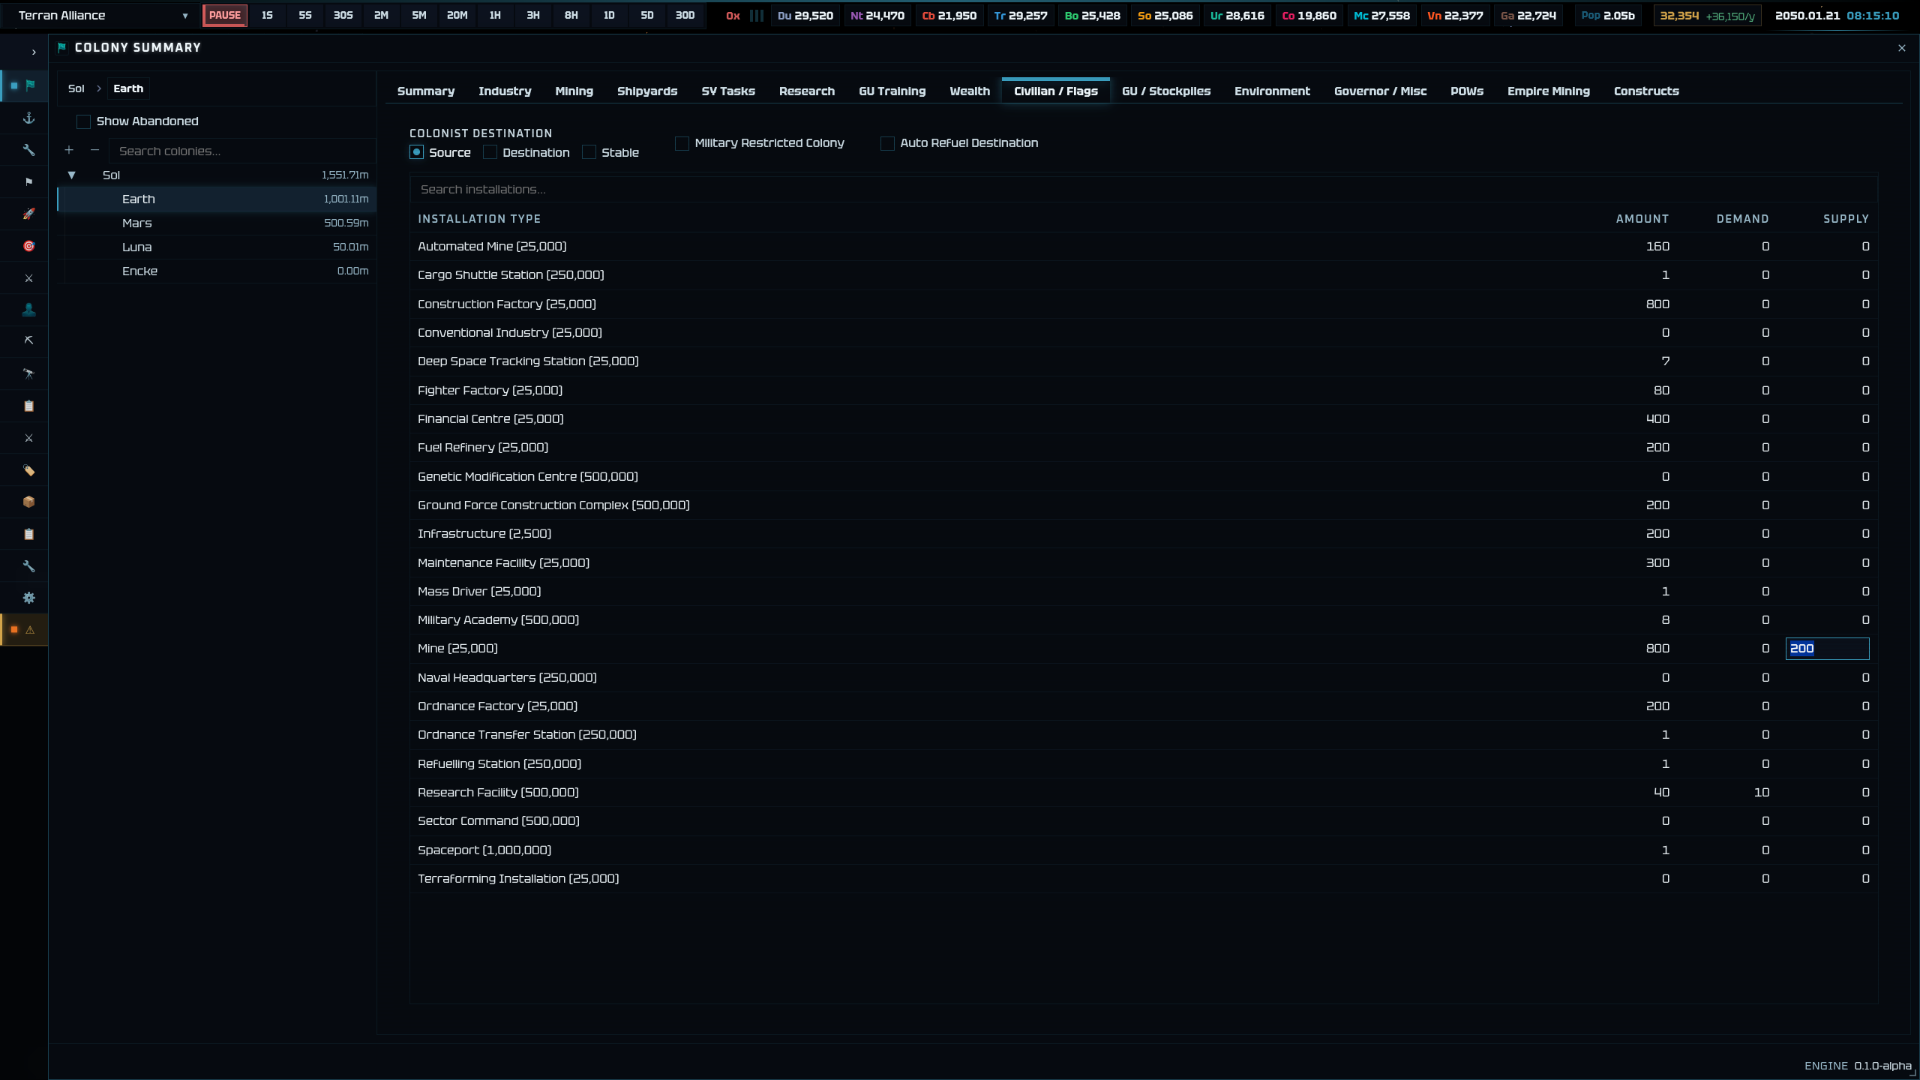This screenshot has width=1920, height=1080.
Task: Click the Spaceport [1,000,000] row
Action: [1143, 850]
